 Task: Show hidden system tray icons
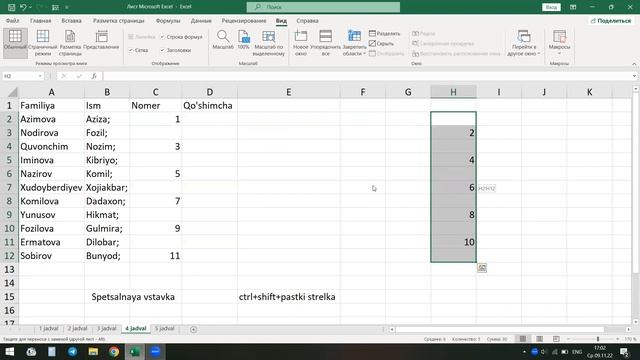click(x=524, y=351)
